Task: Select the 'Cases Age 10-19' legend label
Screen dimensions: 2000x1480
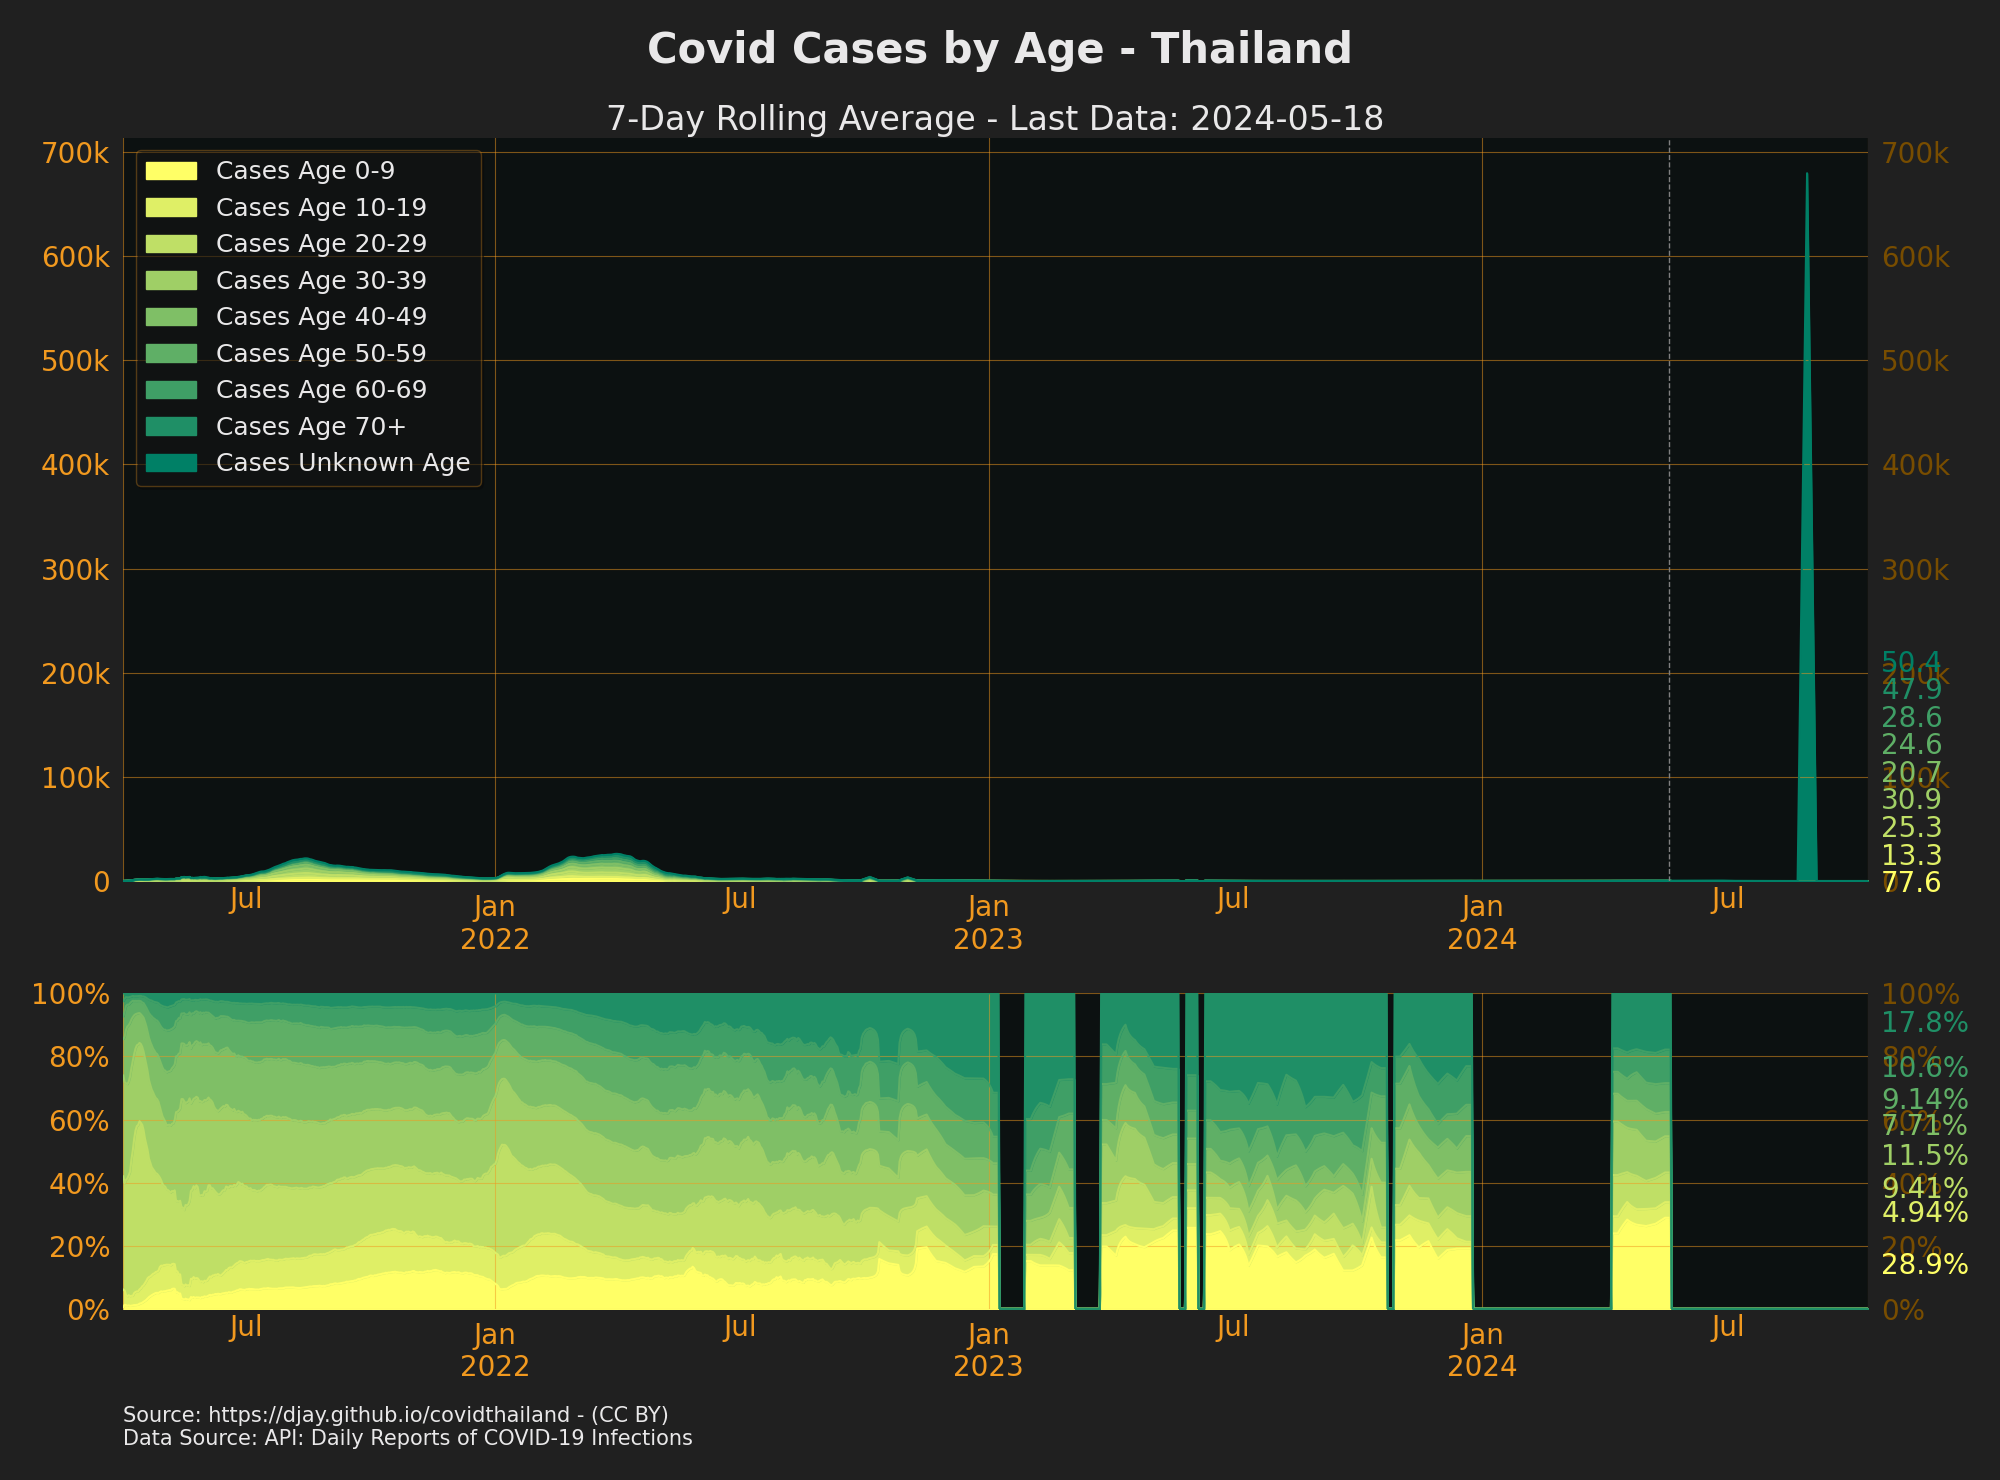Action: [321, 207]
